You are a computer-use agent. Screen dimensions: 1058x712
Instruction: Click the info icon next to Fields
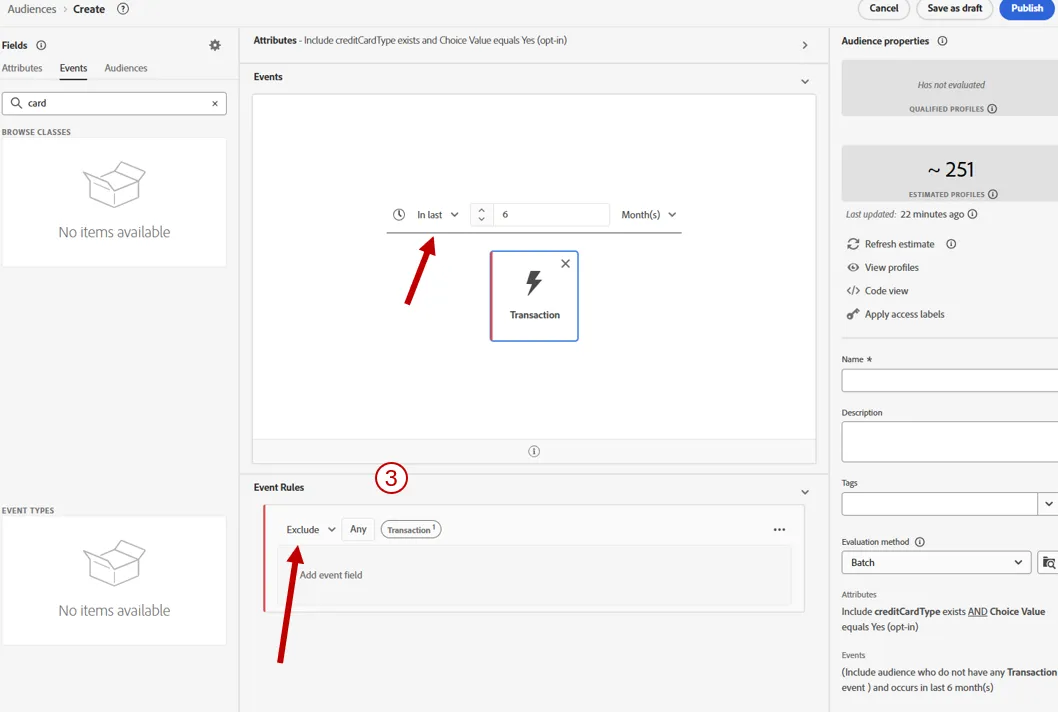(x=41, y=45)
